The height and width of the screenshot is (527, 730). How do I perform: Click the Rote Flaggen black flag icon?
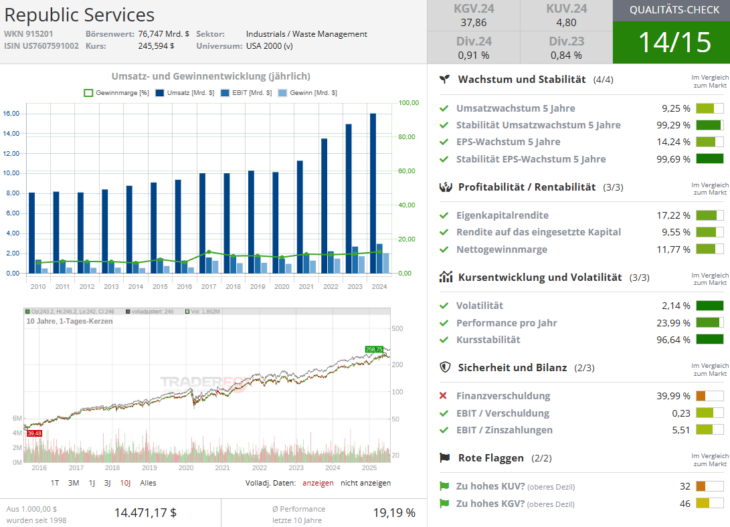445,458
